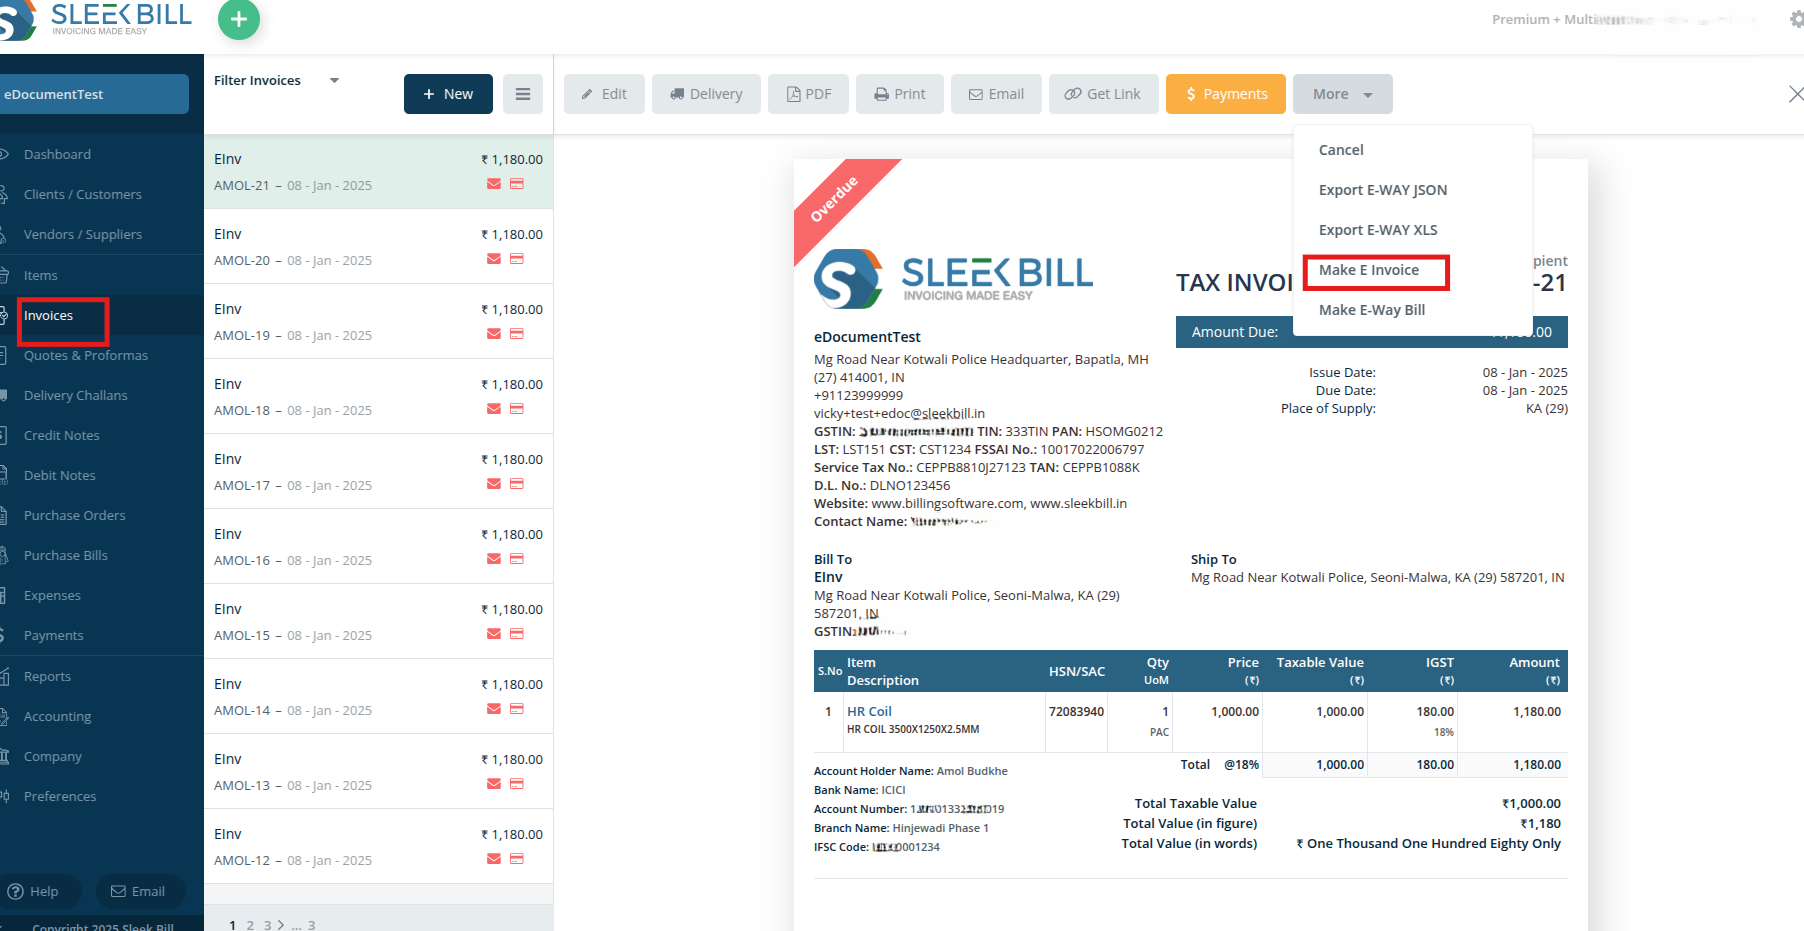Click the payment card icon on AMOL-19 row
Screen dimensions: 1804x931
pos(517,334)
